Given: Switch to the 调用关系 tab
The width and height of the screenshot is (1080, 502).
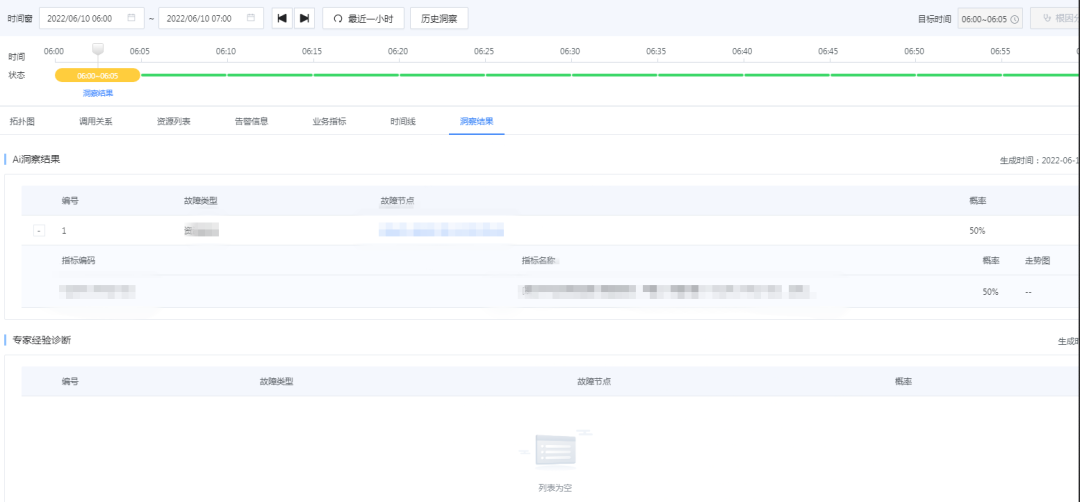Looking at the screenshot, I should tap(96, 121).
